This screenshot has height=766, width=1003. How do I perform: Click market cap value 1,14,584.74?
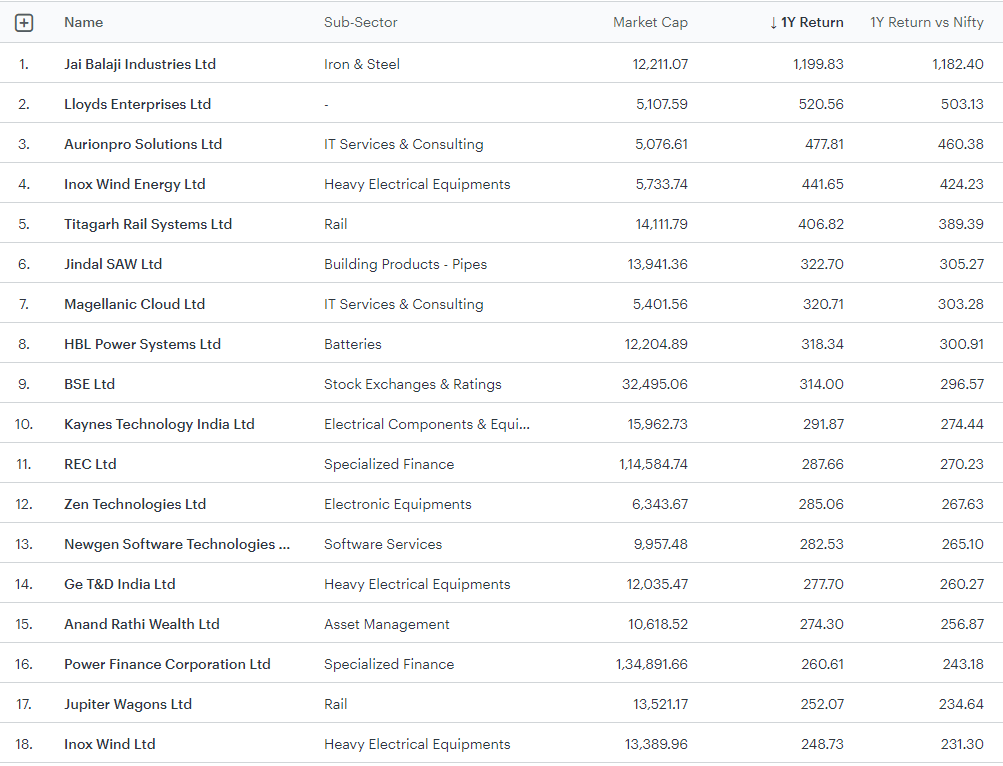(653, 464)
